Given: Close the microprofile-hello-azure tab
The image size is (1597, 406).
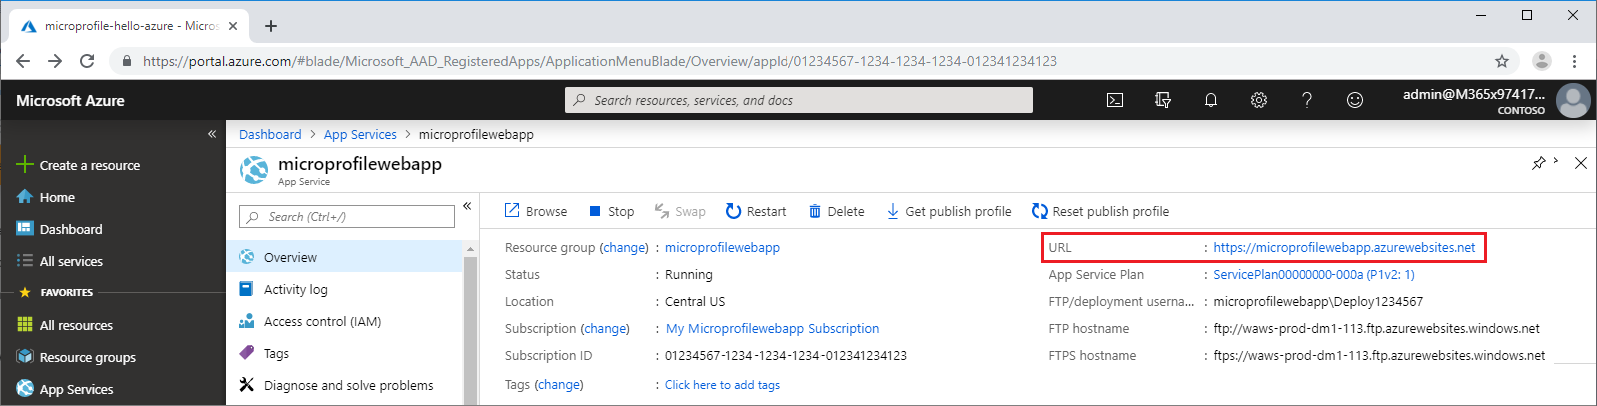Looking at the screenshot, I should coord(233,26).
